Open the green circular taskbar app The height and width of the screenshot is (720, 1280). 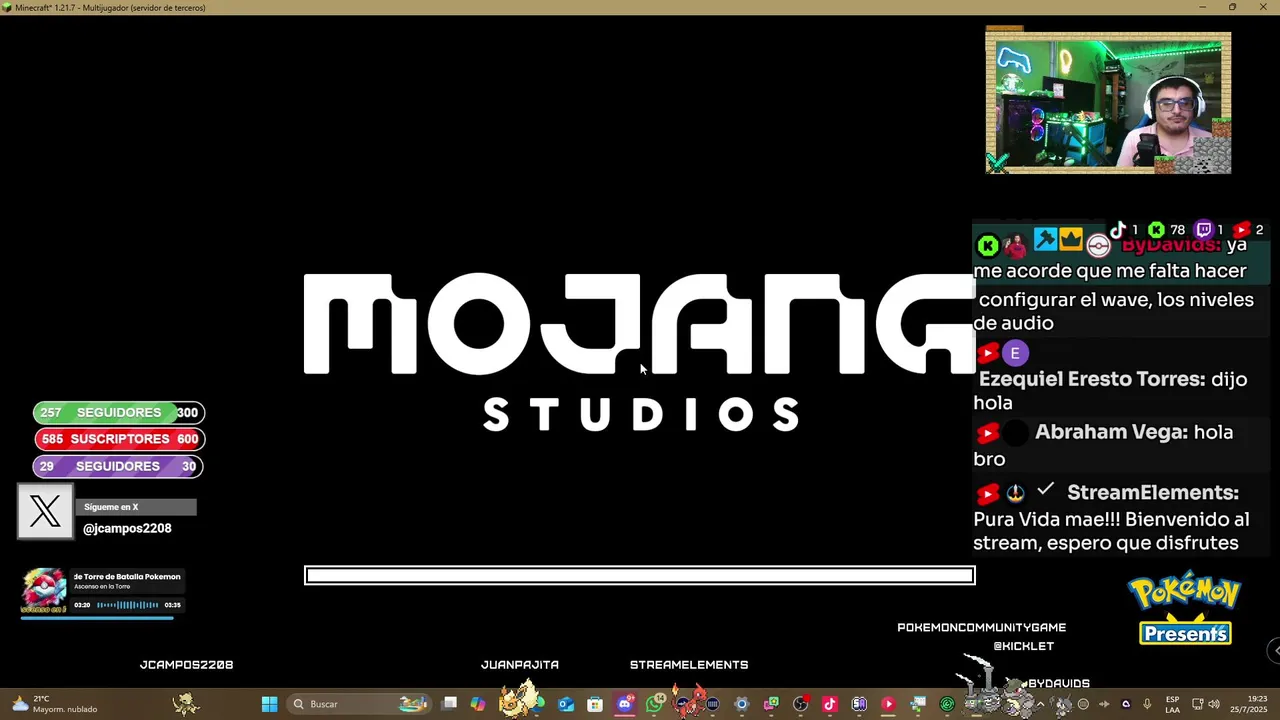[x=947, y=704]
